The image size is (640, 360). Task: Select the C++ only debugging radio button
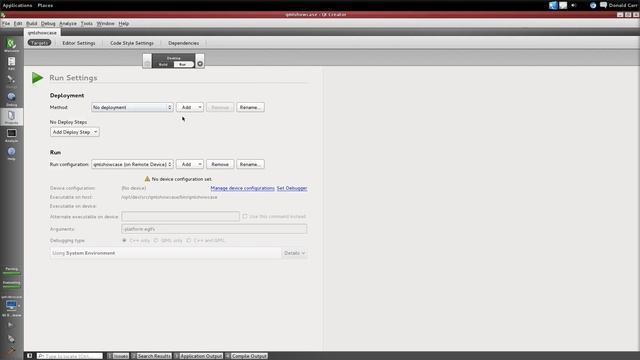(124, 240)
